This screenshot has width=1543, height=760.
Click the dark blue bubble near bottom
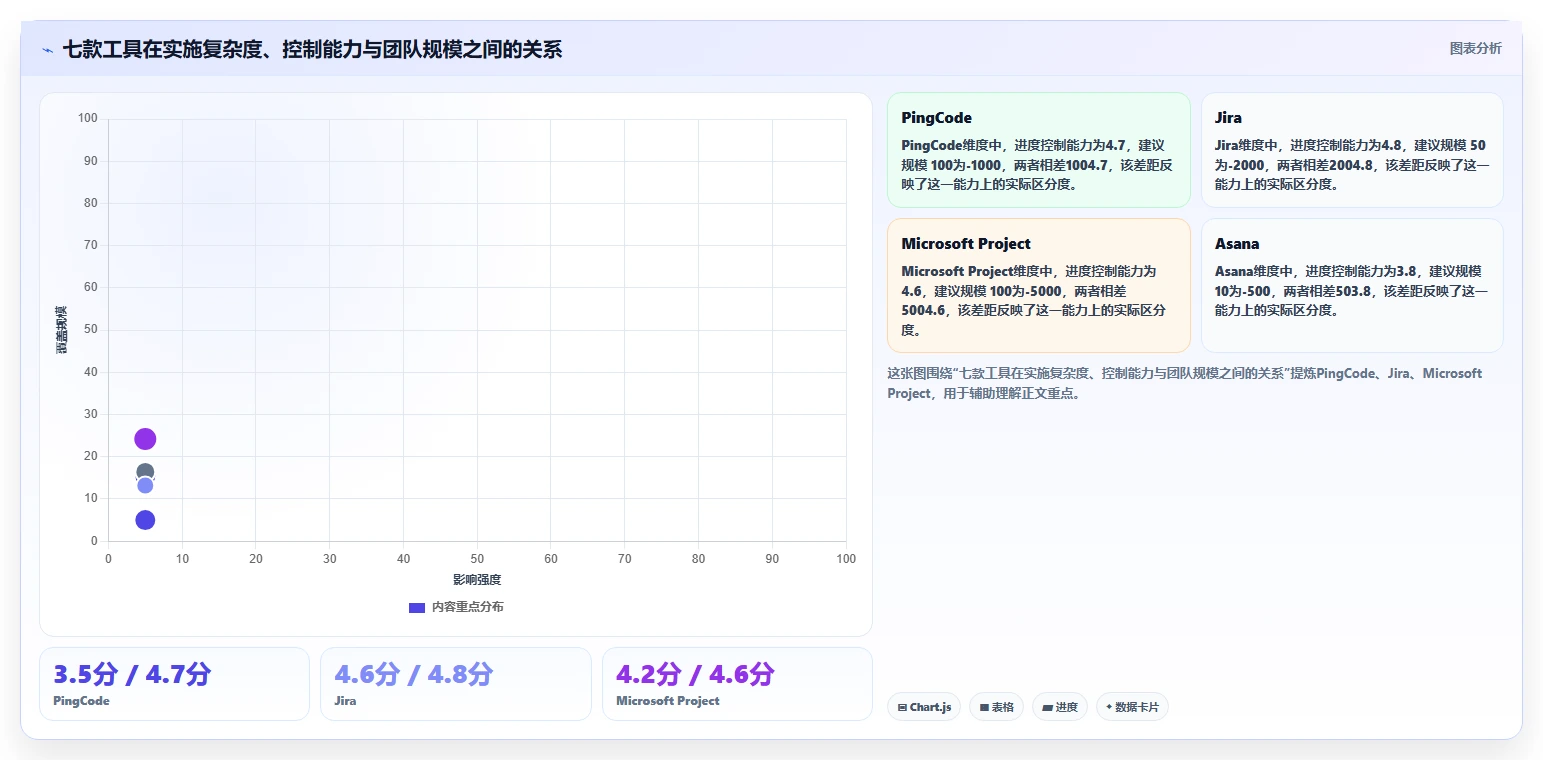click(145, 520)
